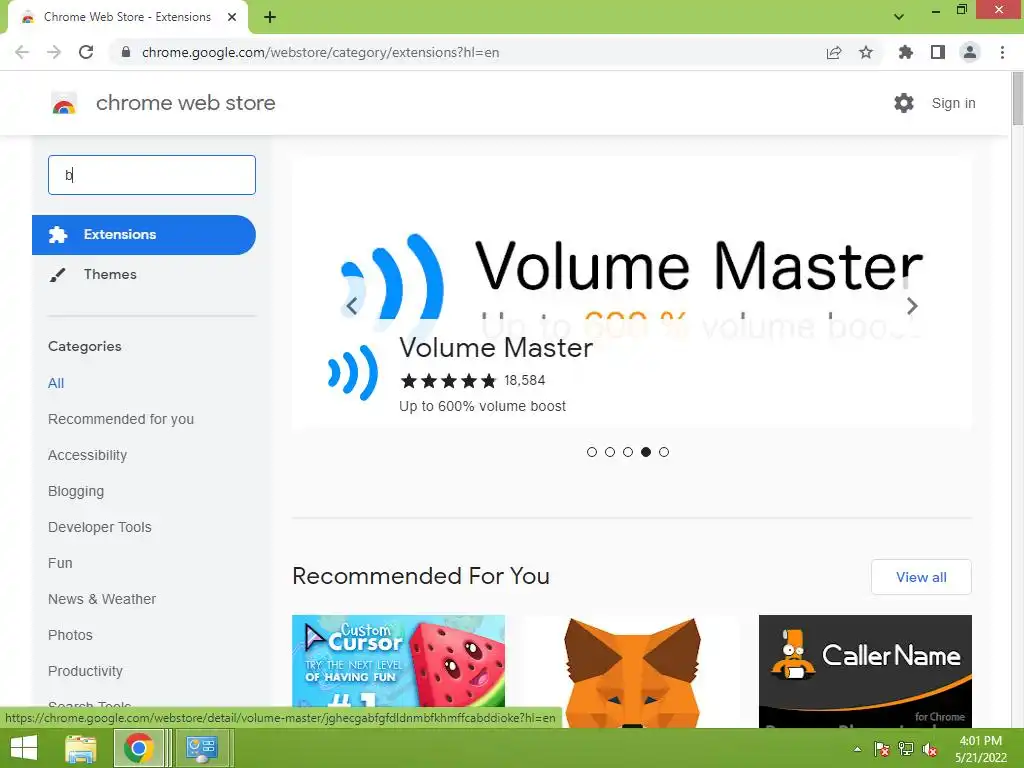Click Sign in link
Viewport: 1024px width, 768px height.
(x=953, y=103)
